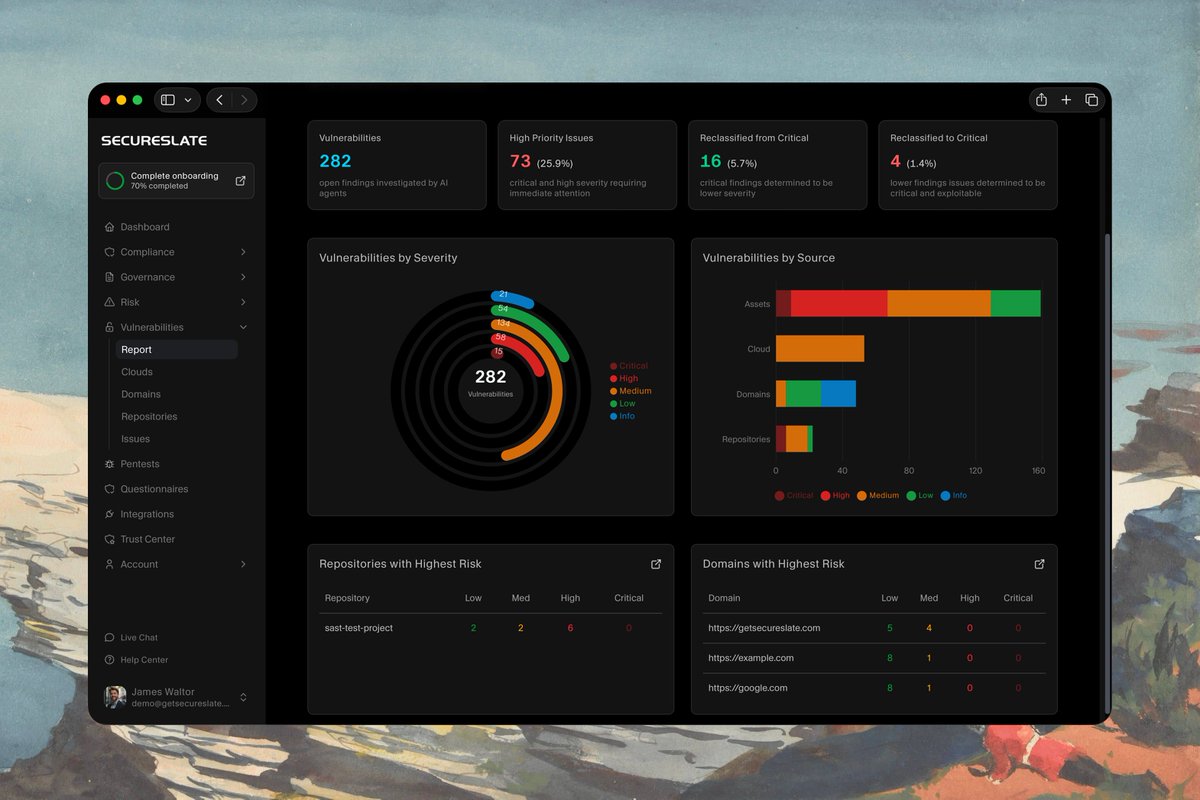This screenshot has height=800, width=1200.
Task: Click the Integrations plug icon
Action: coord(110,514)
